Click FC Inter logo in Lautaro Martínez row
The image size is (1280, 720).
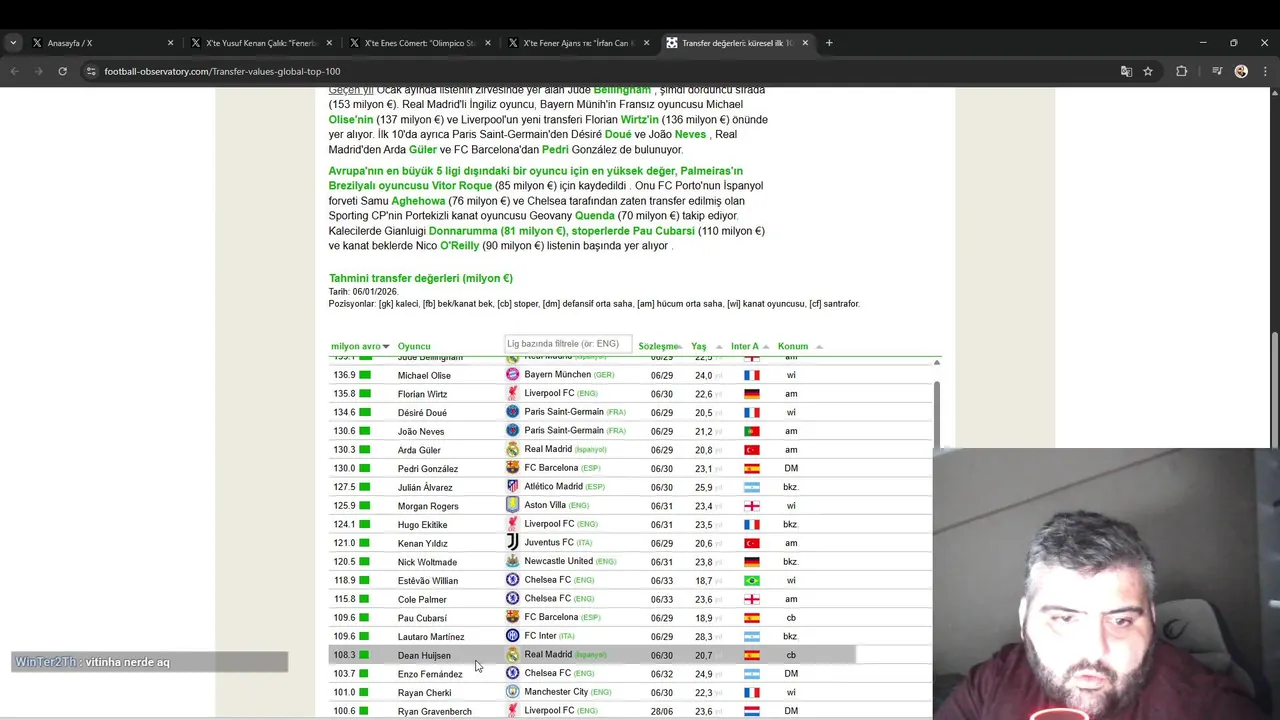pyautogui.click(x=512, y=636)
